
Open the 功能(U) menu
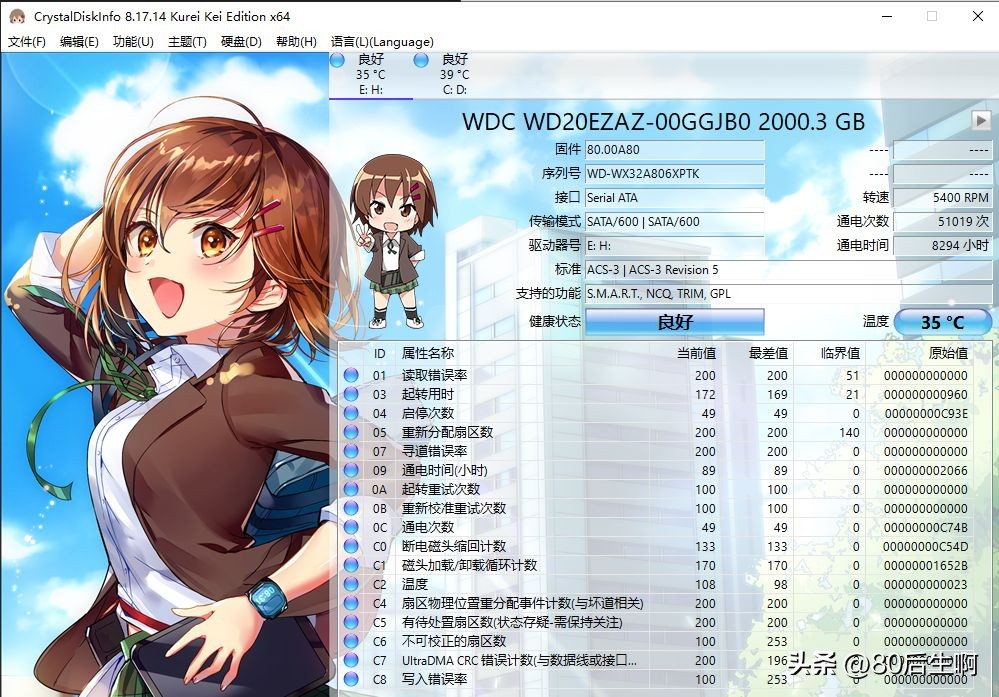click(135, 41)
